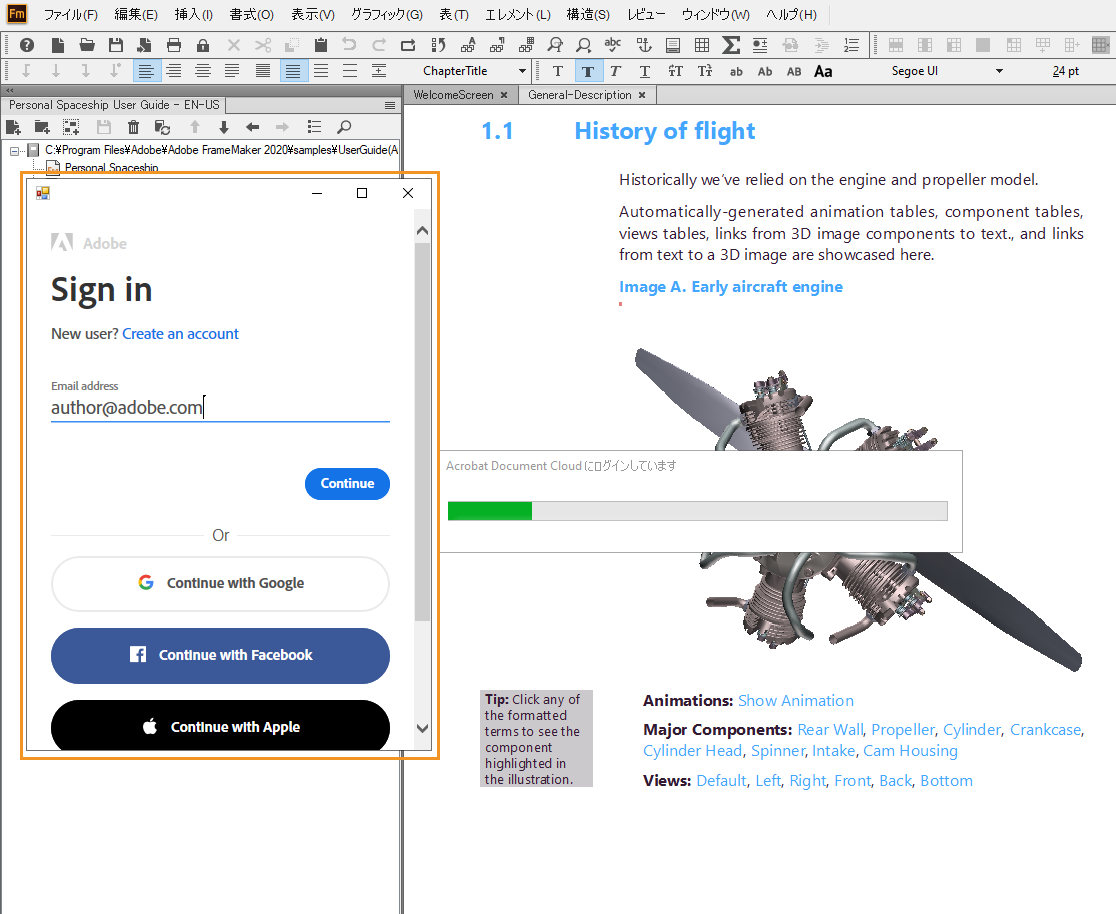Toggle italic text formatting

615,71
